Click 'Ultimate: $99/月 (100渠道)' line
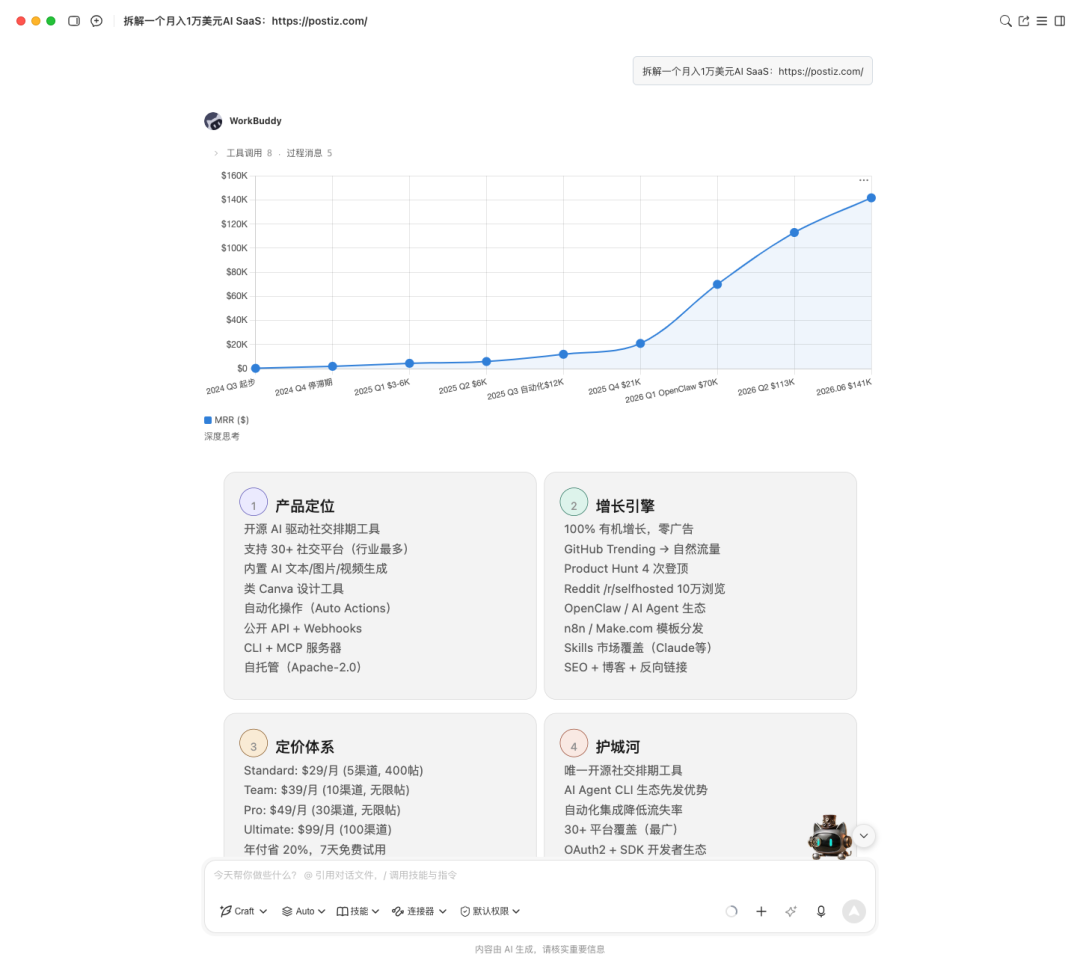Screen dimensions: 1080x963 (x=318, y=829)
